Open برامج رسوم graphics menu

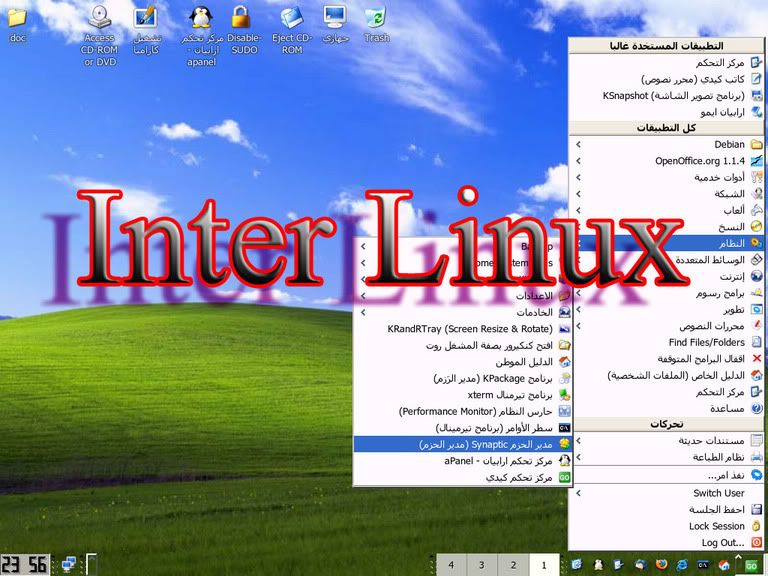point(667,293)
